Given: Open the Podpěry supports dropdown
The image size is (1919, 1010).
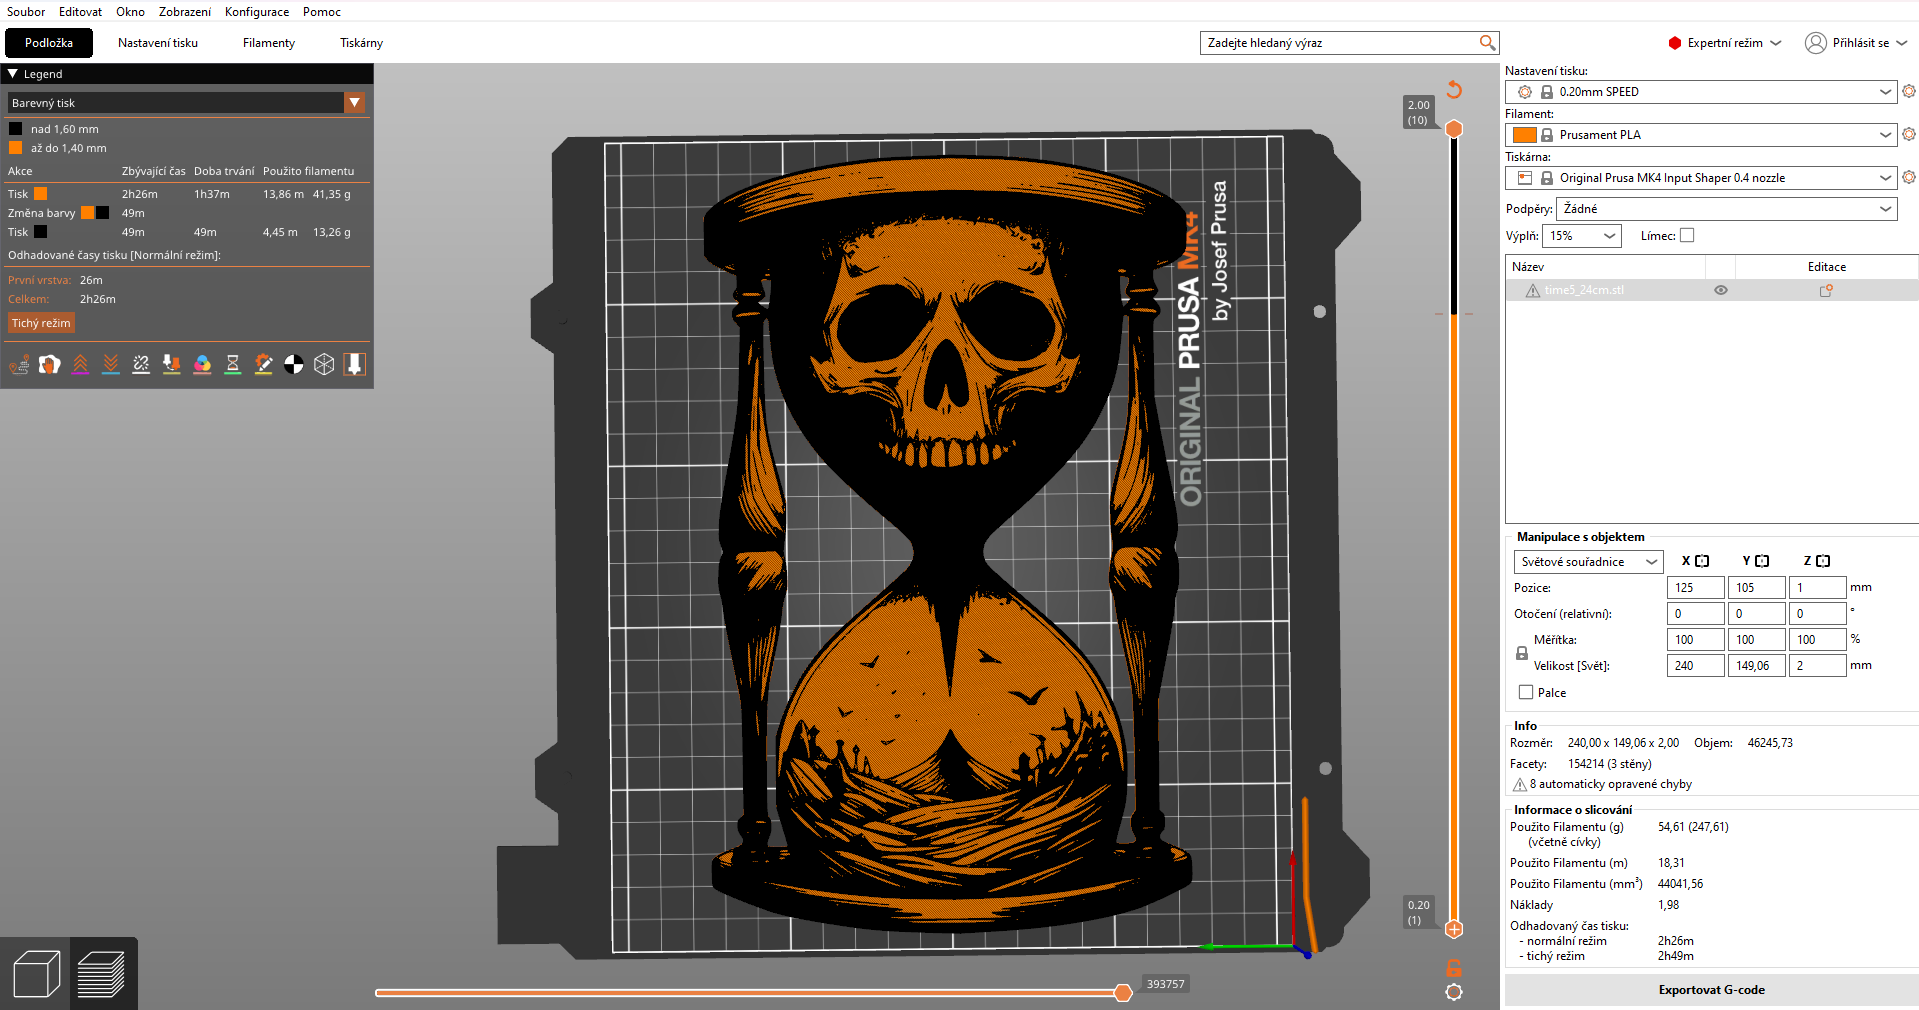Looking at the screenshot, I should coord(1726,209).
